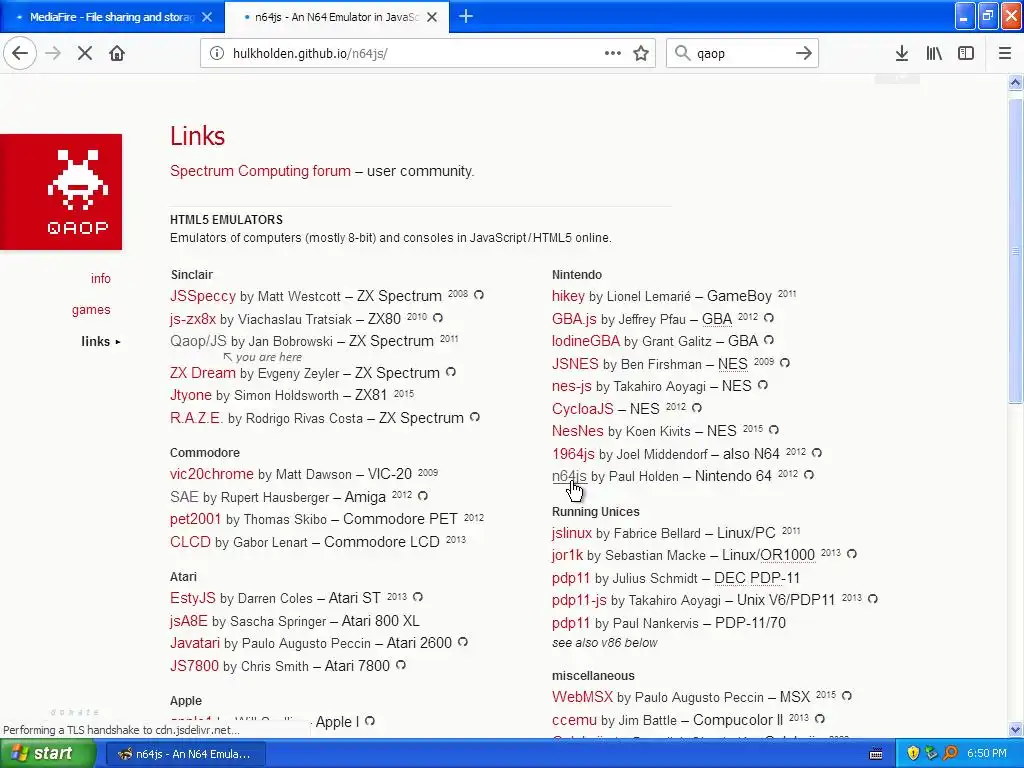Open the browser home page
Image resolution: width=1024 pixels, height=768 pixels.
point(117,54)
